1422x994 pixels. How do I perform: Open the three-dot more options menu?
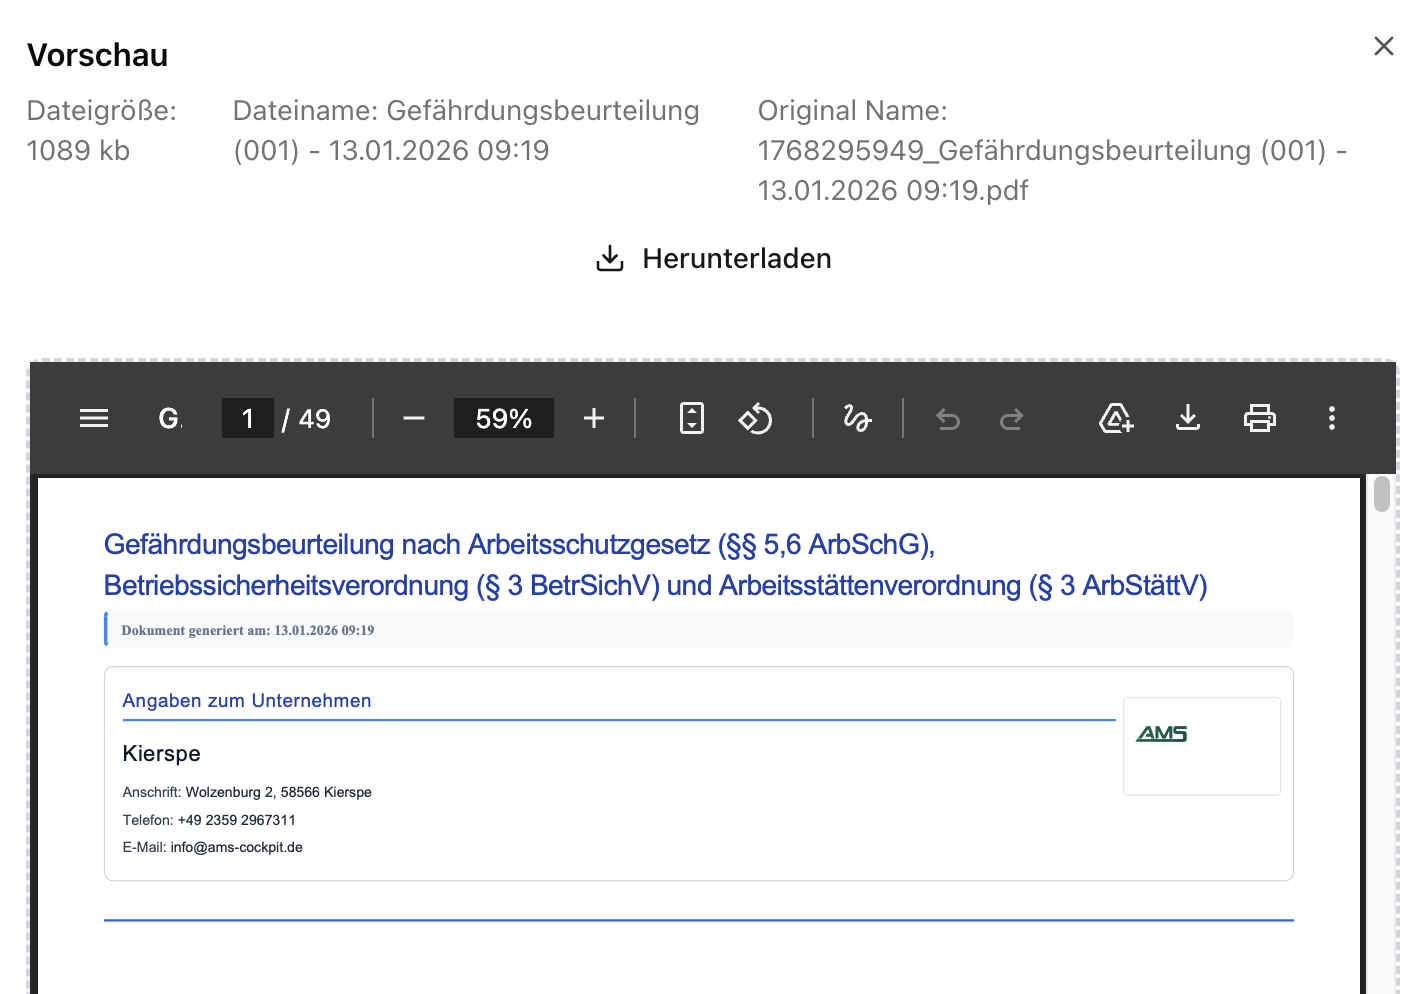point(1331,418)
